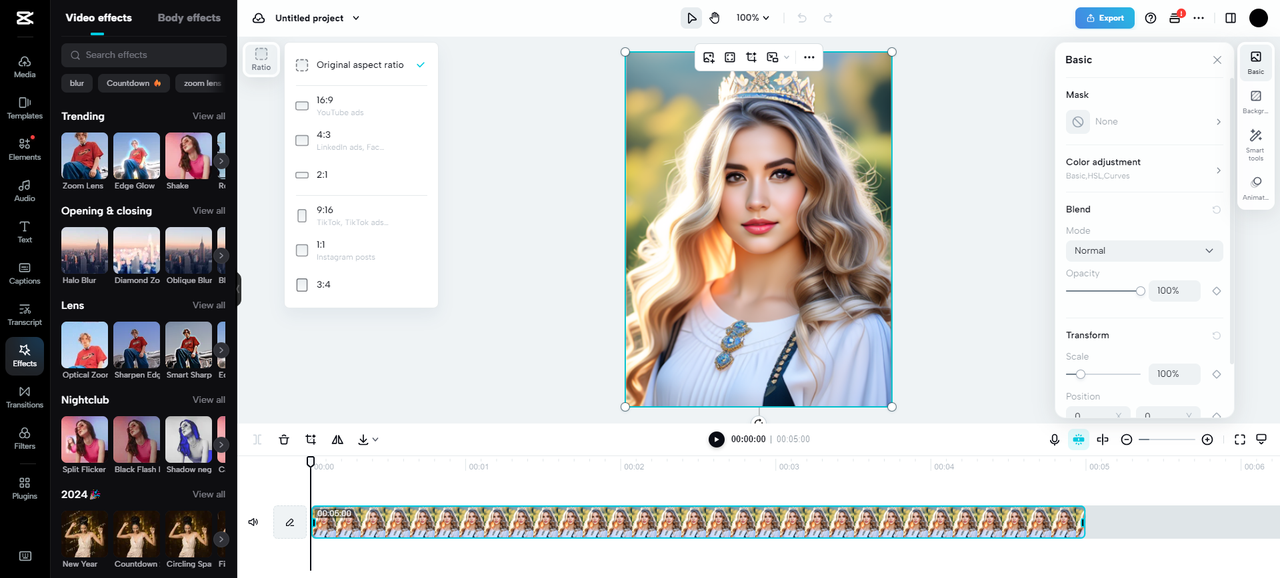The image size is (1280, 578).
Task: Select the hand pan tool
Action: 715,18
